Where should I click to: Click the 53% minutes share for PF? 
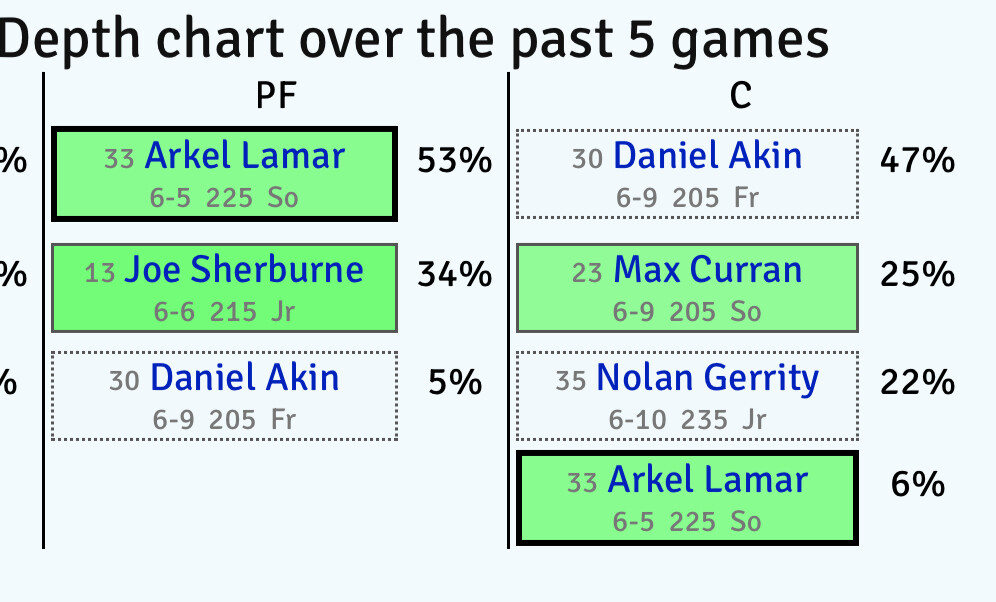454,161
